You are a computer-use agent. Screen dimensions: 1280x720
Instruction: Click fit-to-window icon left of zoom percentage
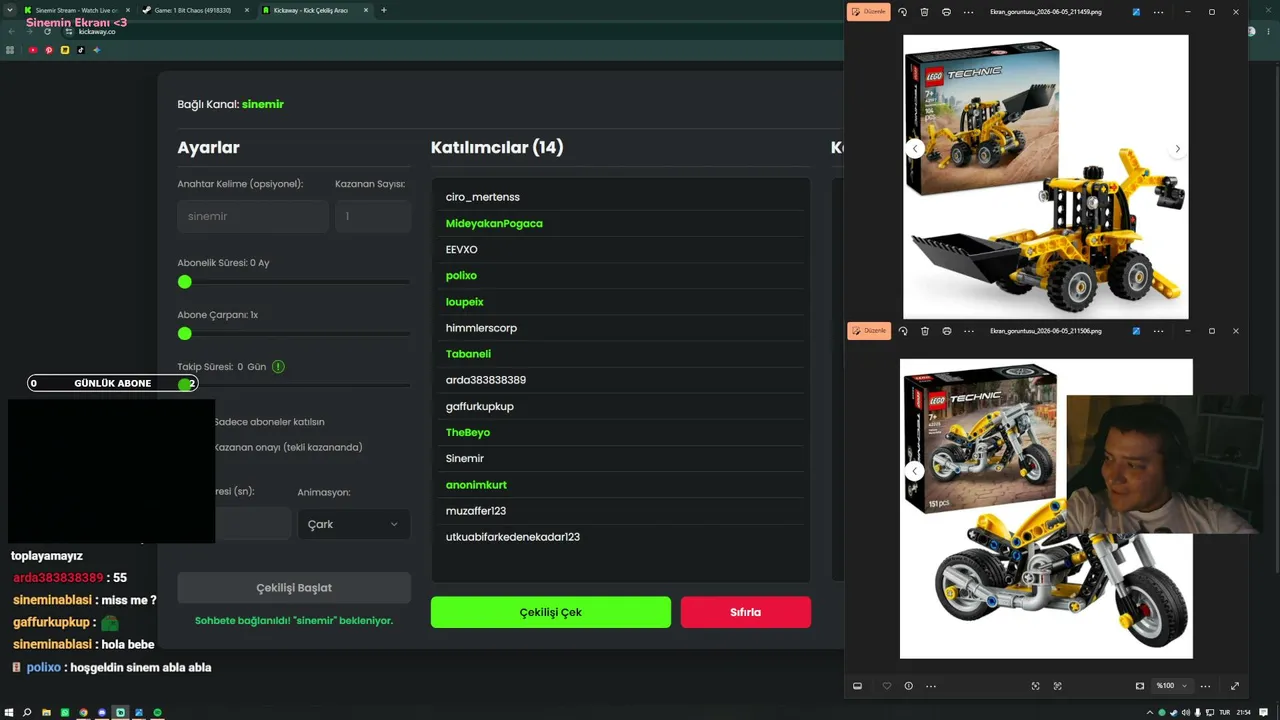pyautogui.click(x=1139, y=686)
